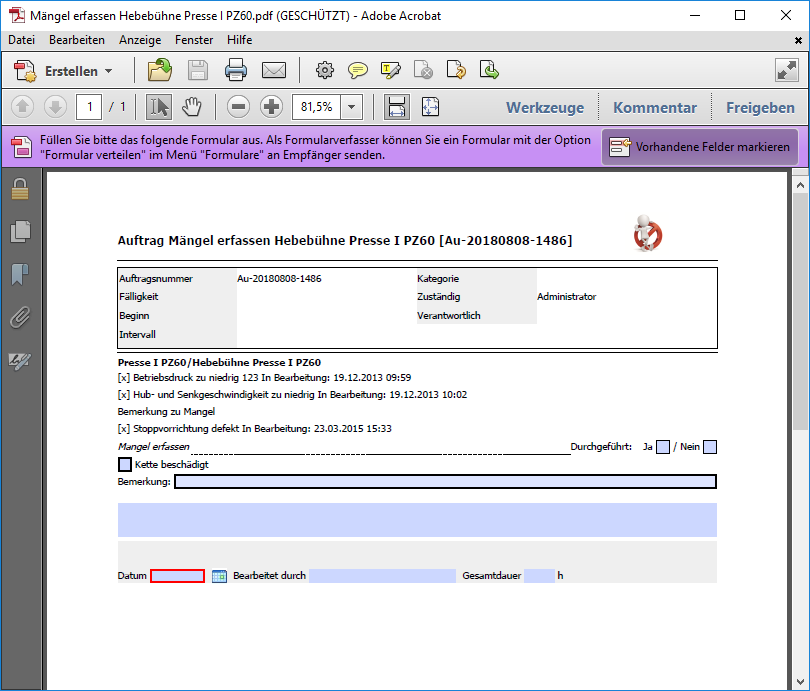
Task: Open the security padlock panel
Action: [x=20, y=189]
